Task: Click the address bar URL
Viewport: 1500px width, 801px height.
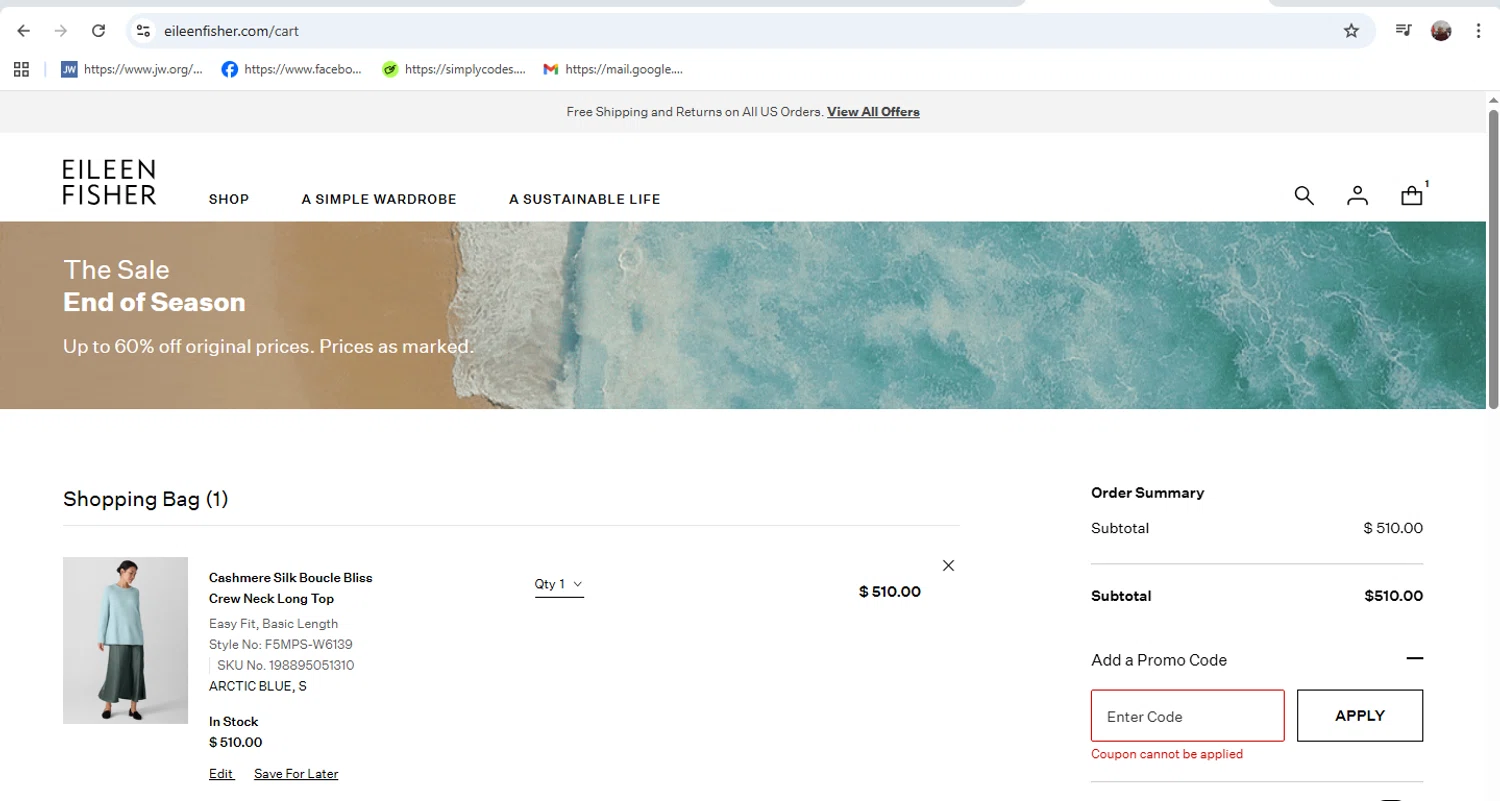Action: 231,31
